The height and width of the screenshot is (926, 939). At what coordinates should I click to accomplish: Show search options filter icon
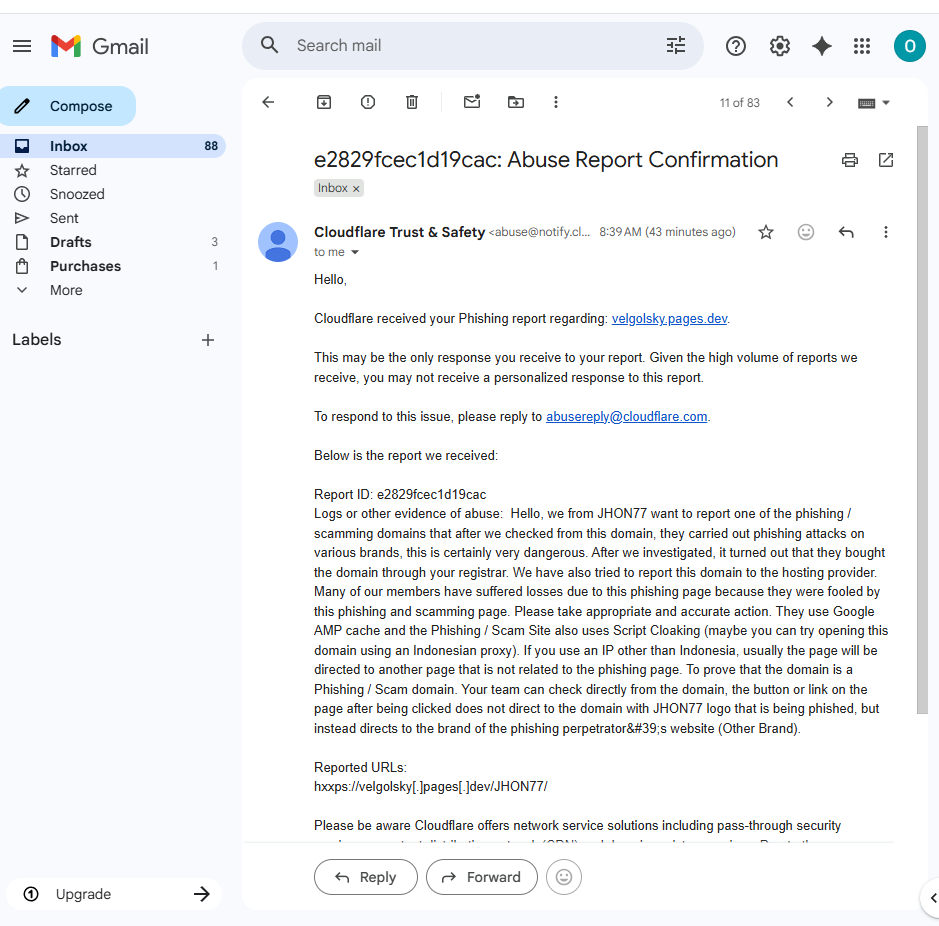[x=676, y=46]
